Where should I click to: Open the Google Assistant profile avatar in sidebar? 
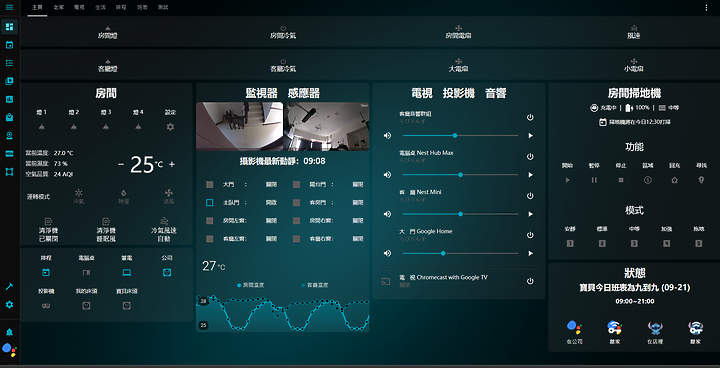[9, 349]
